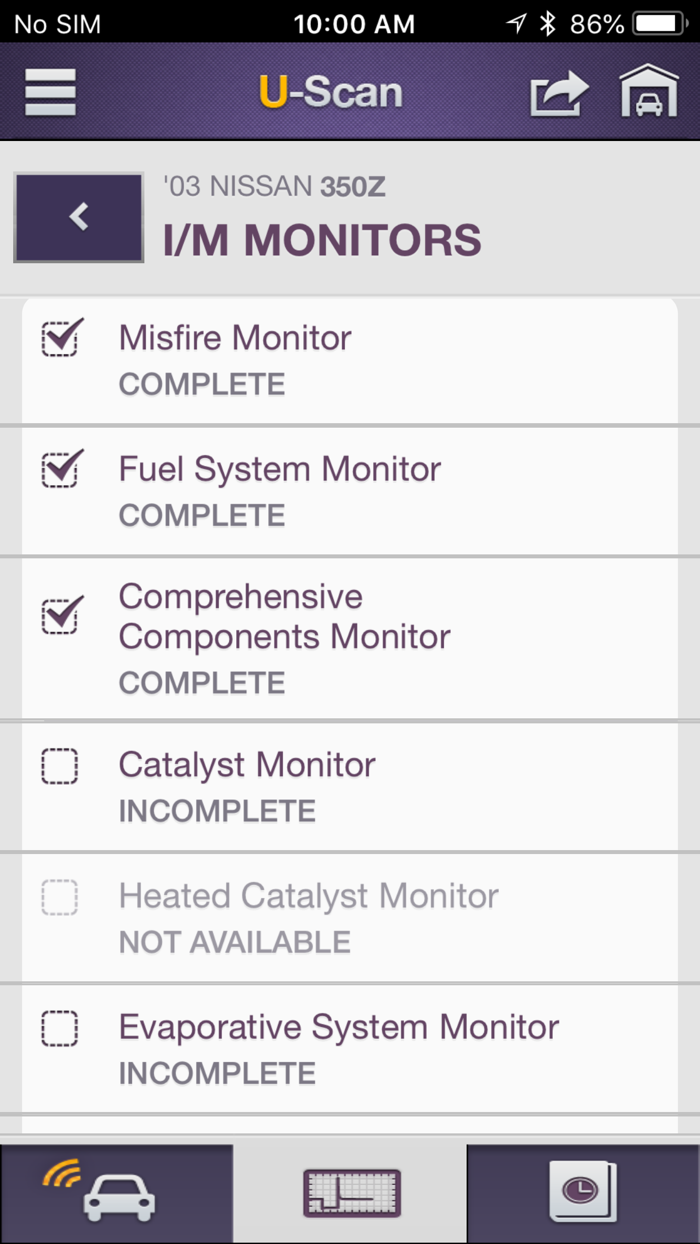Screen dimensions: 700x1244
Task: Tap the U-Scan title logo
Action: (x=331, y=93)
